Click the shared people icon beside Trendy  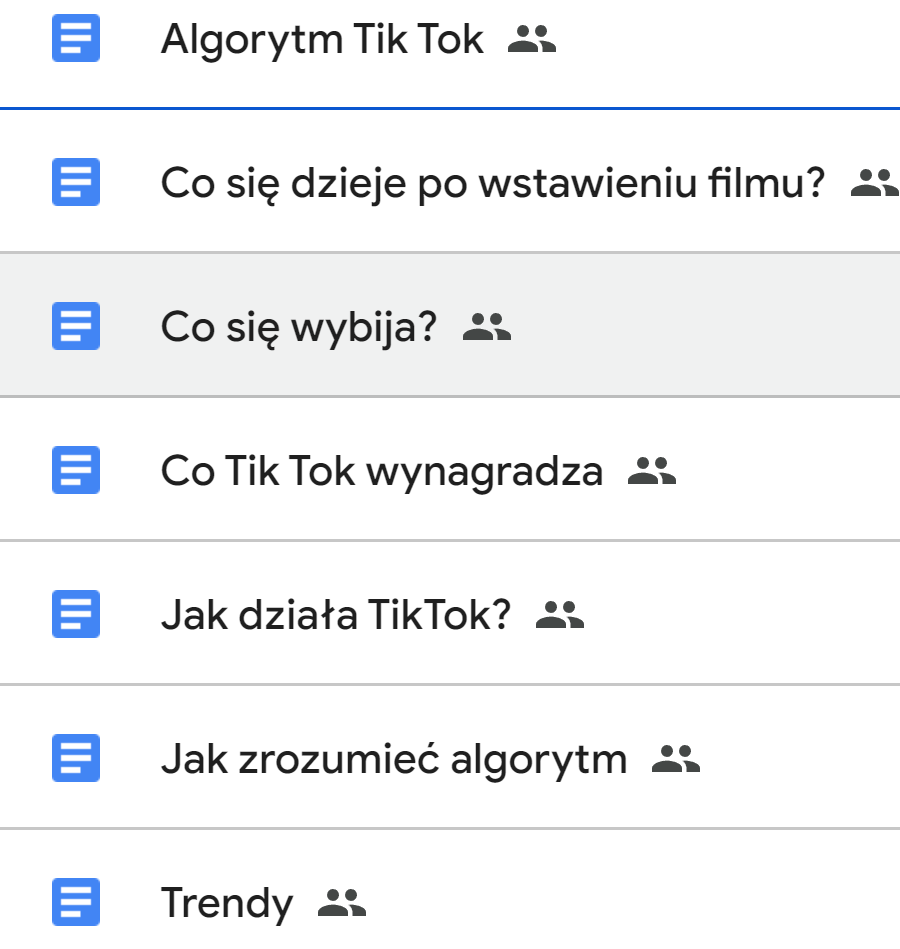[x=342, y=904]
